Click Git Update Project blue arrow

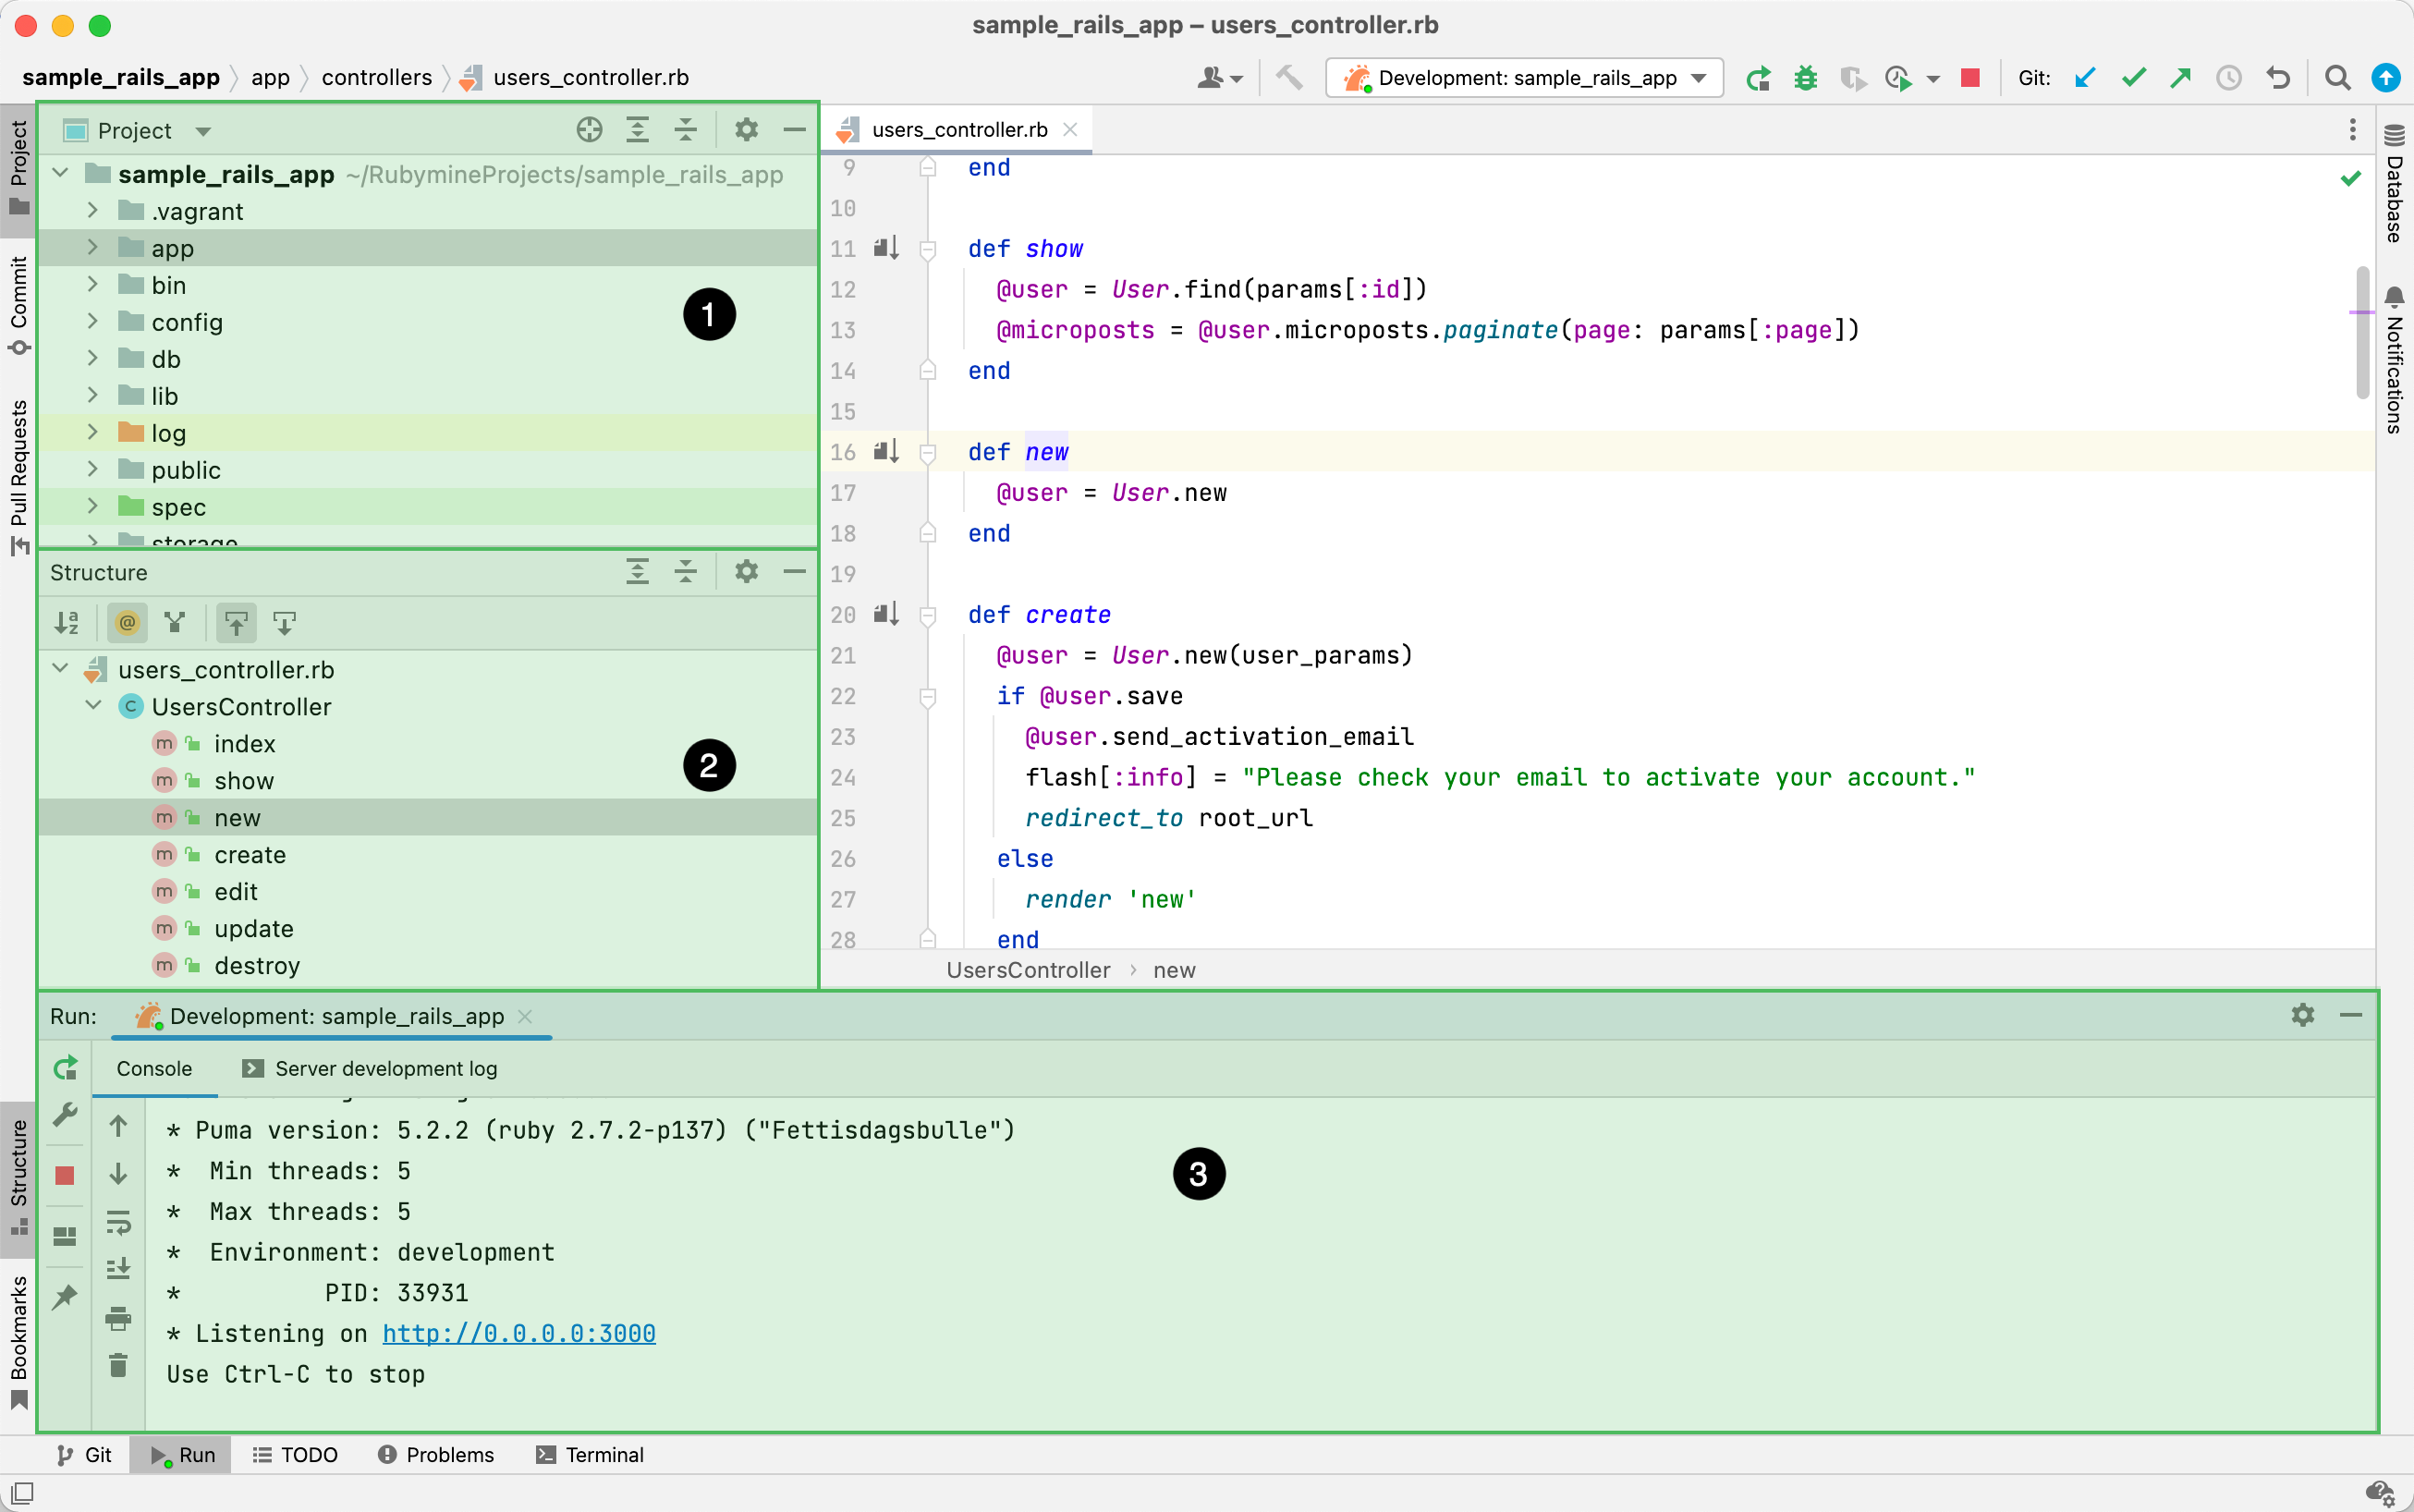click(x=2085, y=78)
